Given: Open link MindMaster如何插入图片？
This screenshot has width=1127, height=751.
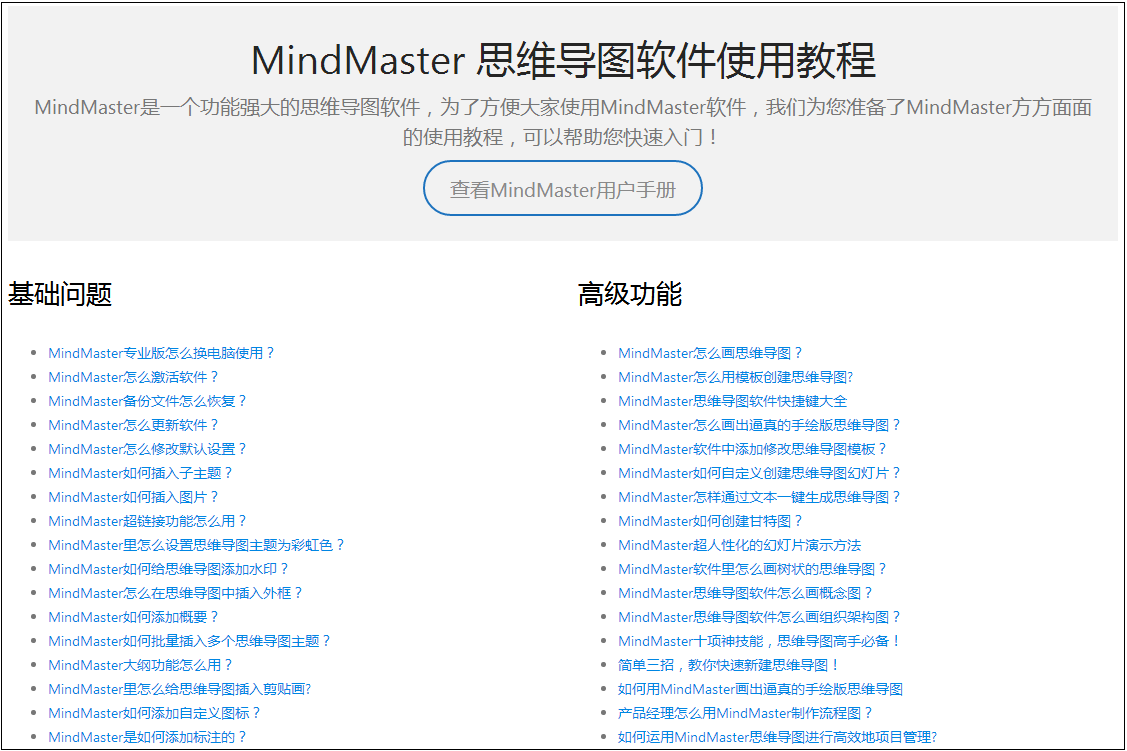Looking at the screenshot, I should coord(134,497).
